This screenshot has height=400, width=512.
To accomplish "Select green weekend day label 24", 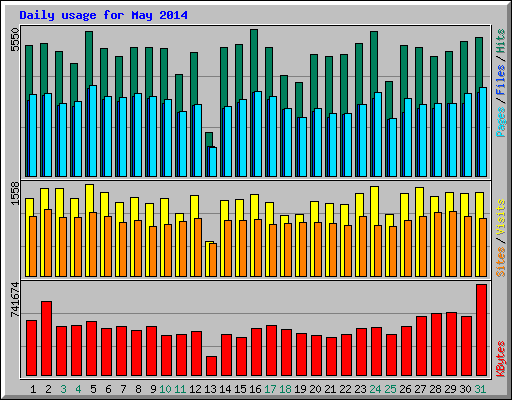I will pos(375,389).
